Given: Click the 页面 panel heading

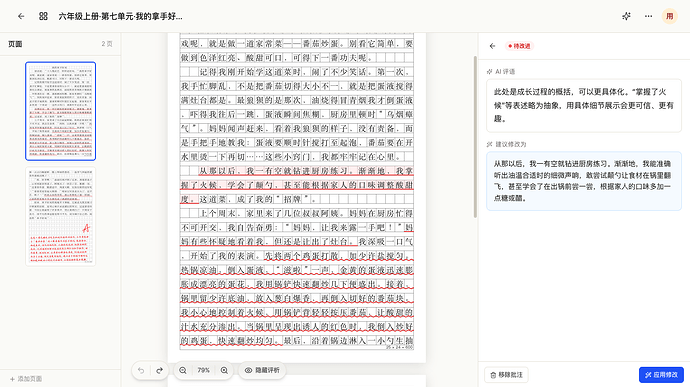Looking at the screenshot, I should tap(15, 44).
